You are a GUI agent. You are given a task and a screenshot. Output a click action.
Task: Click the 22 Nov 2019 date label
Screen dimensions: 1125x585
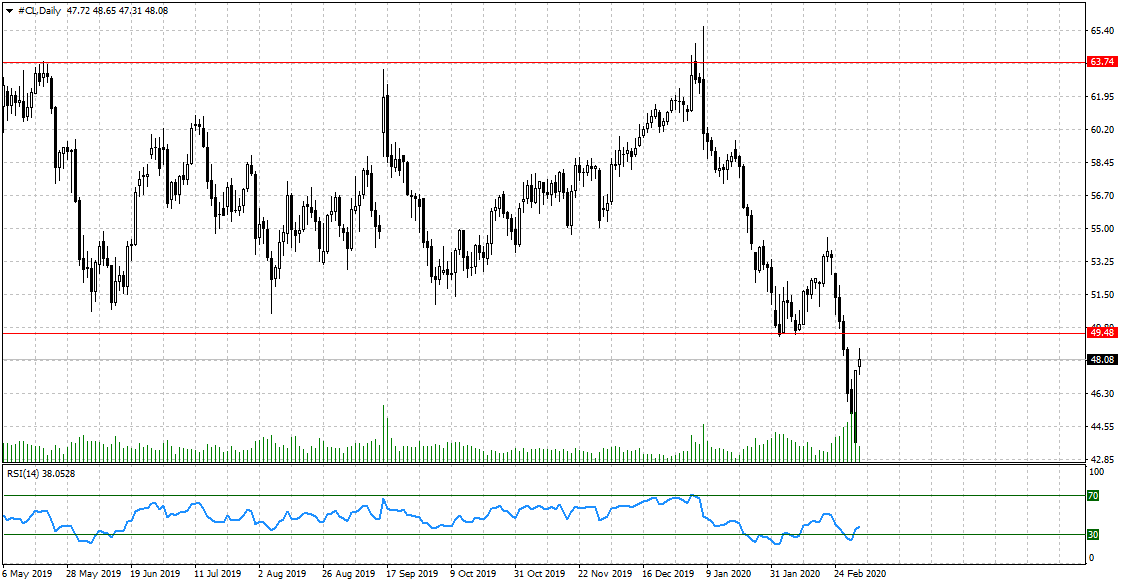point(603,574)
